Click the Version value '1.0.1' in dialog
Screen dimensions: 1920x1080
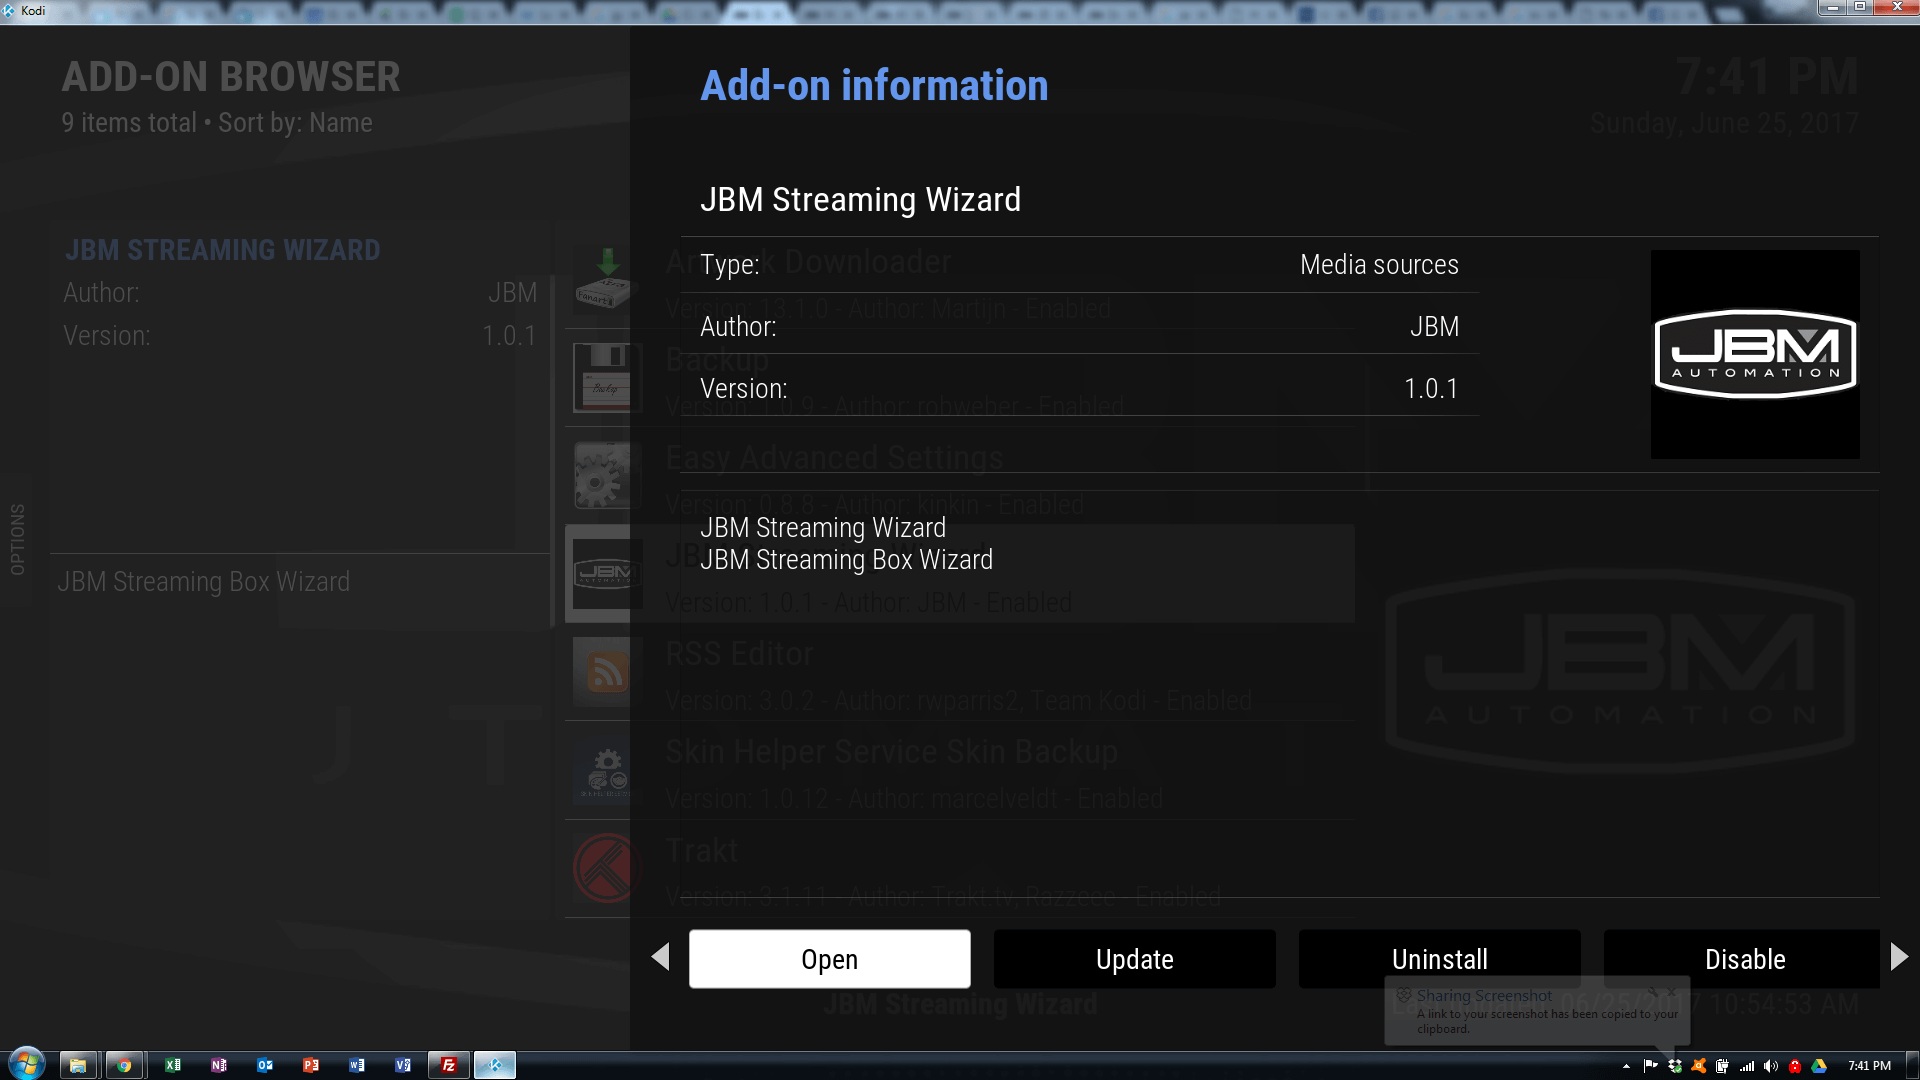[x=1431, y=389]
